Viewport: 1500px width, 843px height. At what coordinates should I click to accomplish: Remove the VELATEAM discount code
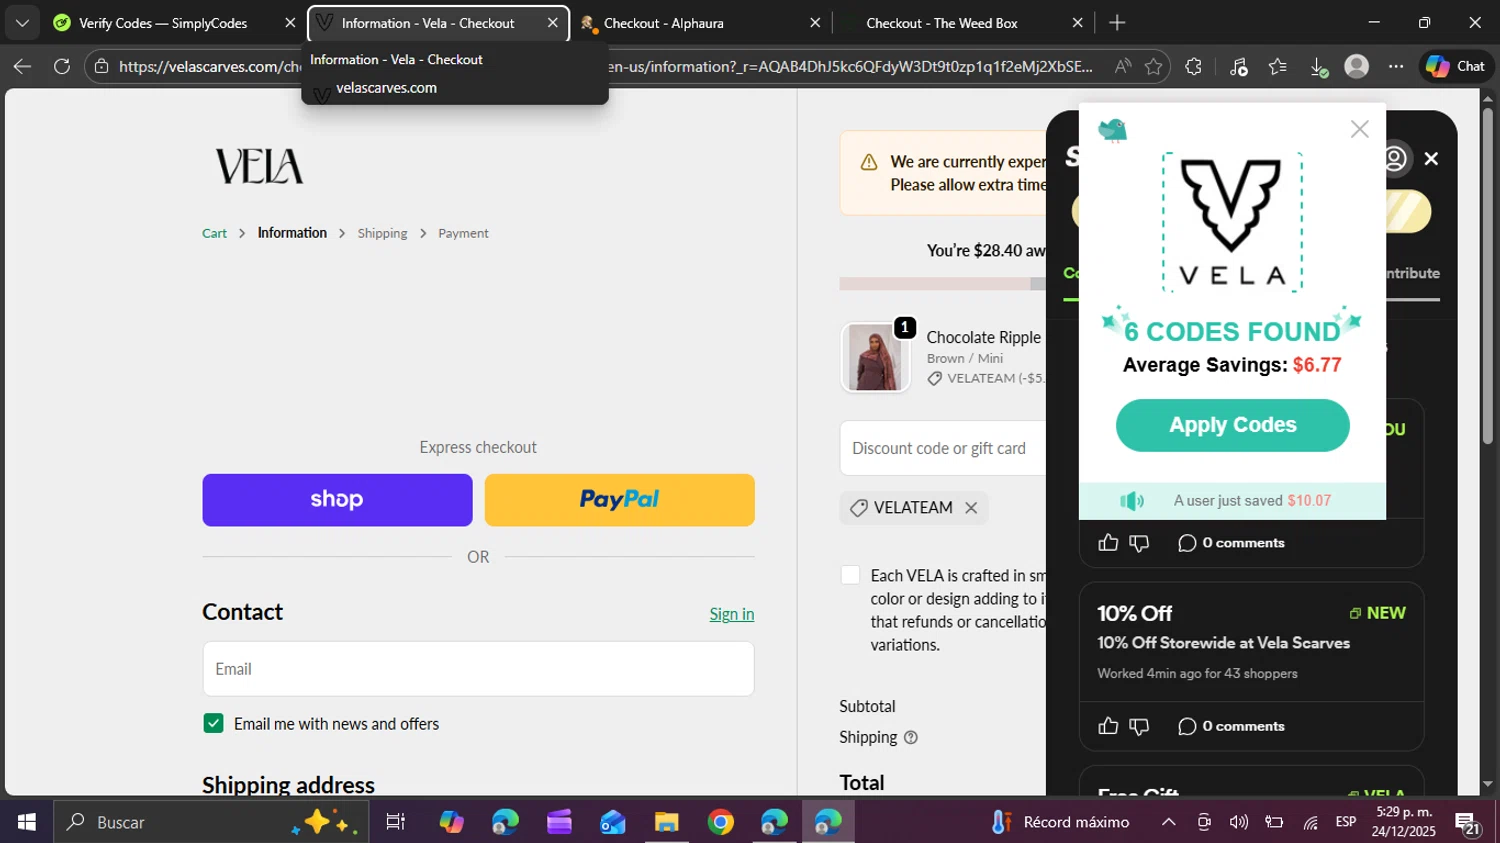(971, 508)
